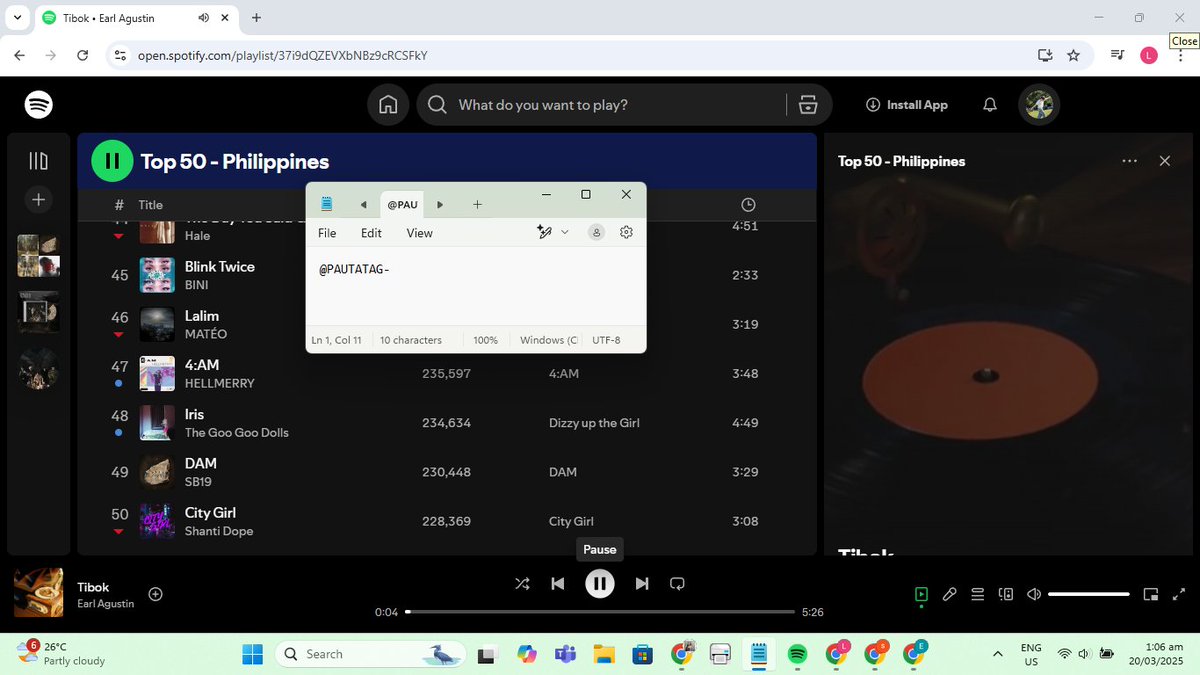The image size is (1200, 675).
Task: Open the Browse icon in Spotify's search bar
Action: coord(809,105)
